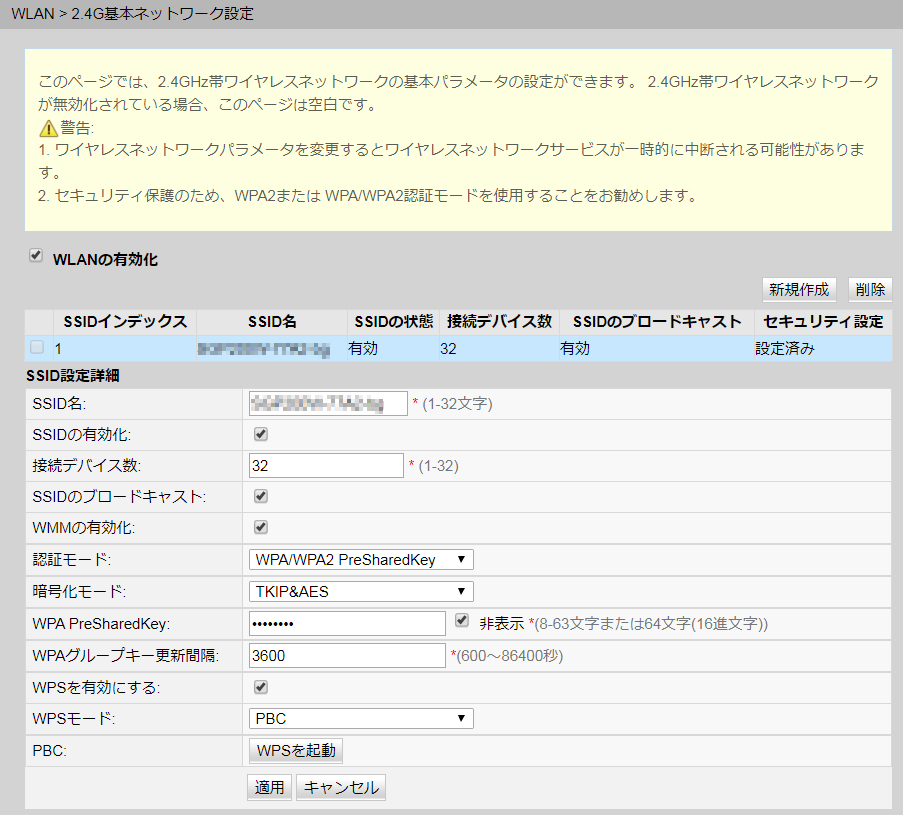
Task: Click the SSIDインデックス column header
Action: [125, 321]
